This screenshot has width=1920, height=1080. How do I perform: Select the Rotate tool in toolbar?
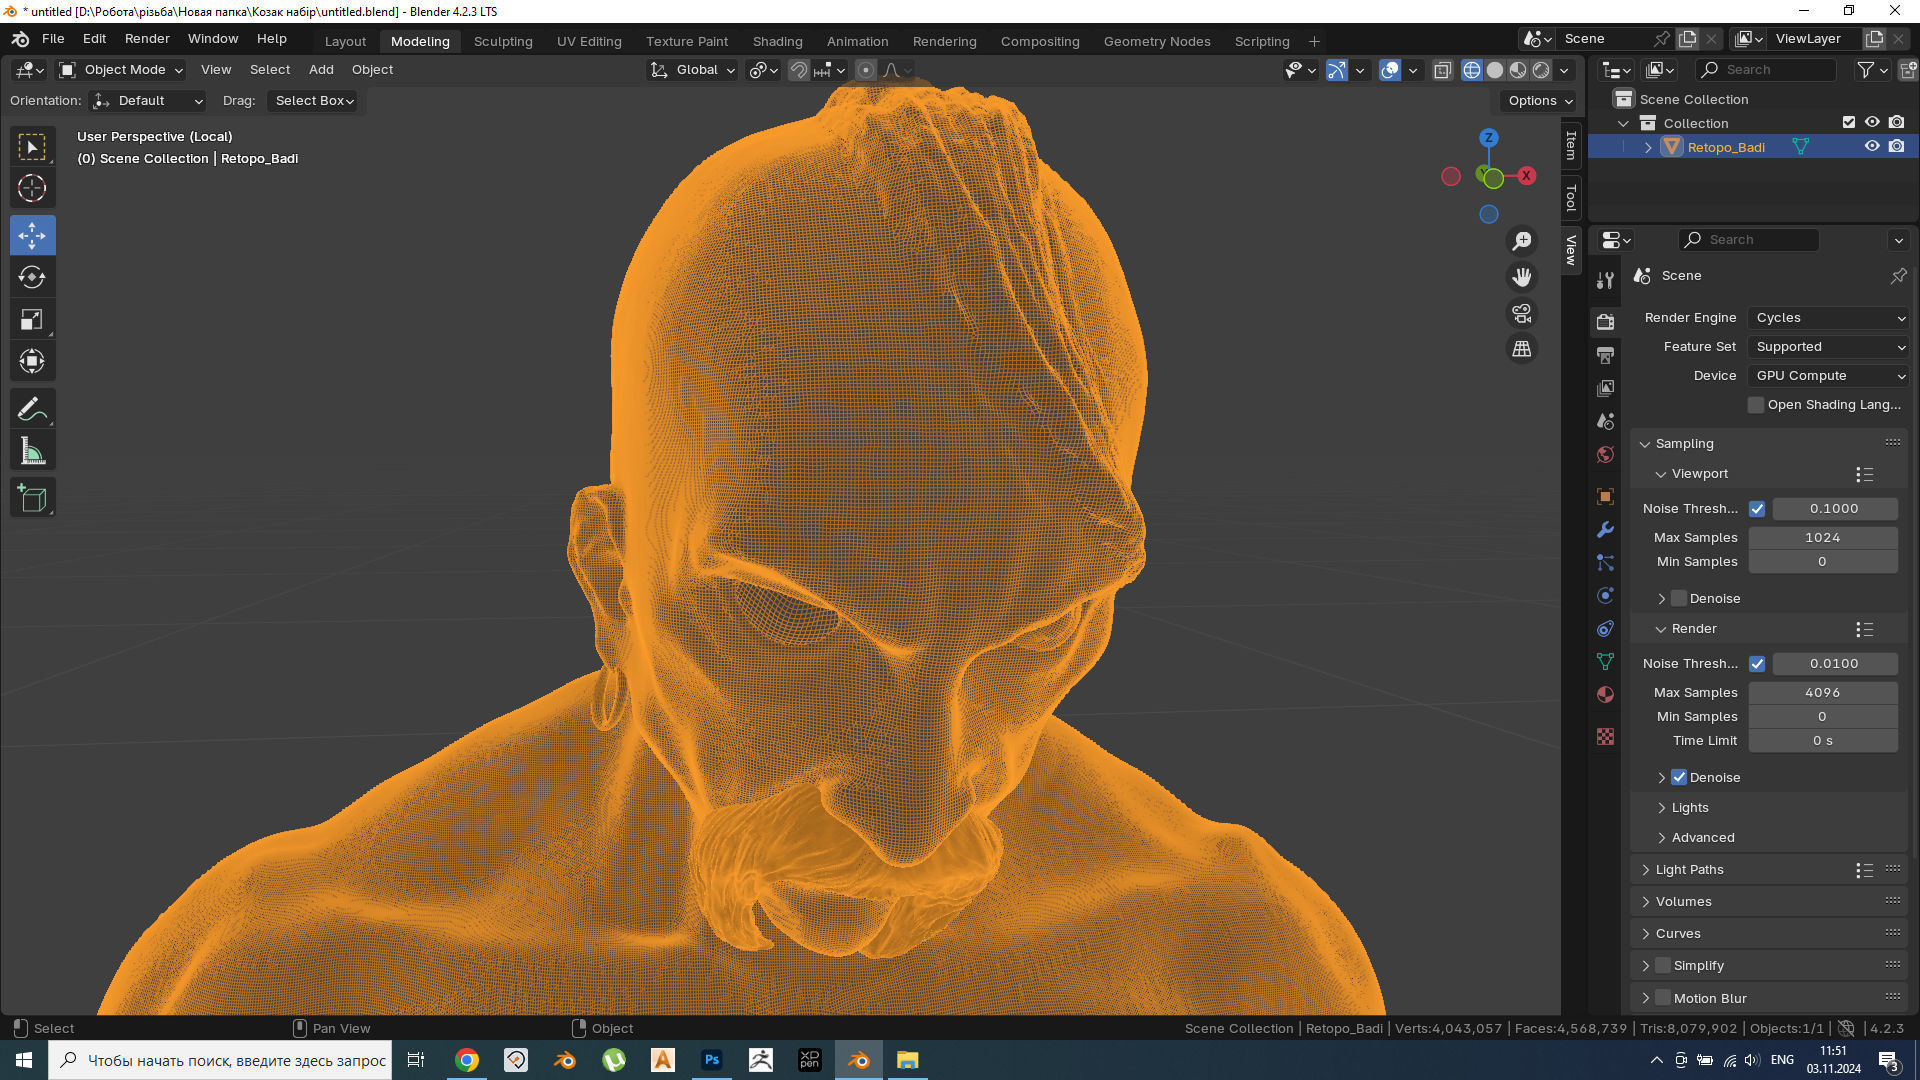[32, 277]
